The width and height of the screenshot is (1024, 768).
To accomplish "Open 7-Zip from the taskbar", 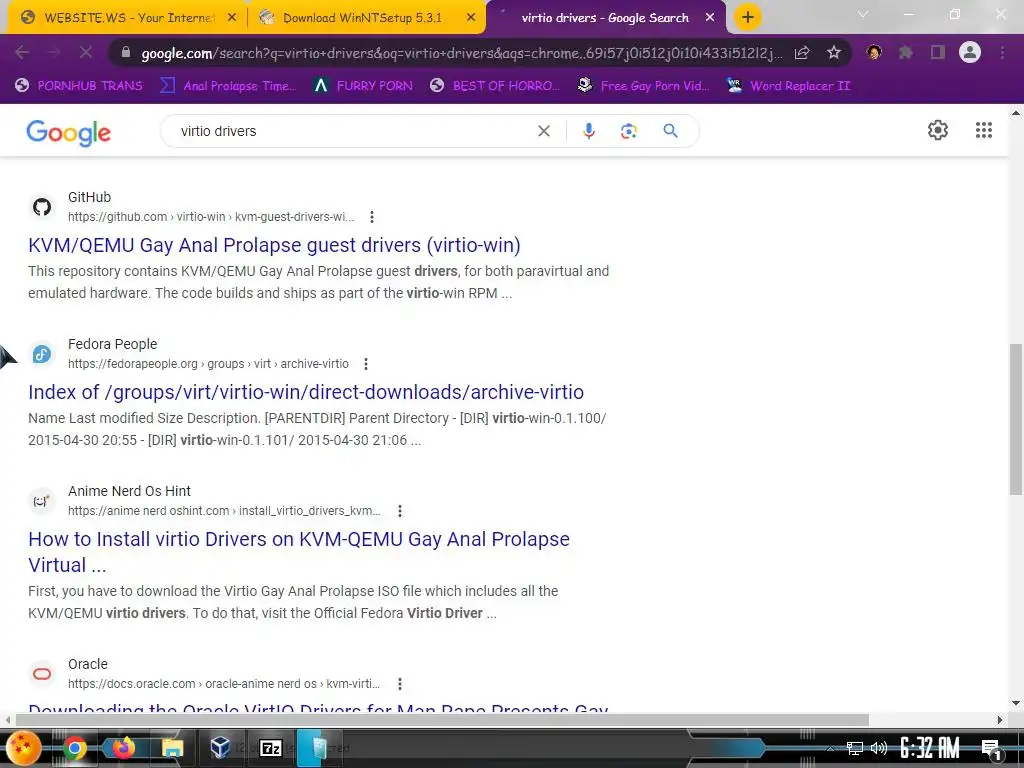I will tap(270, 748).
